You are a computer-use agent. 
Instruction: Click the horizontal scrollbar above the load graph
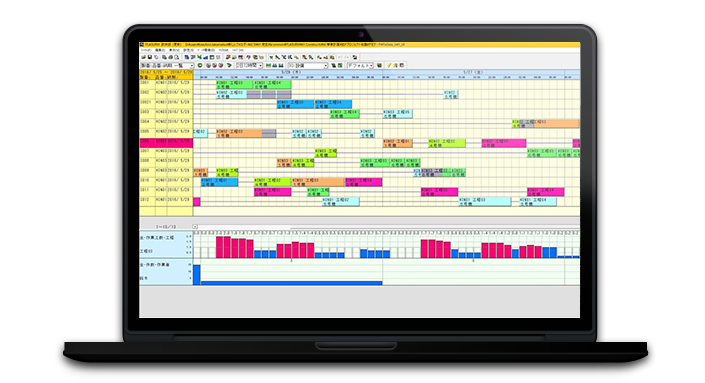click(x=389, y=227)
